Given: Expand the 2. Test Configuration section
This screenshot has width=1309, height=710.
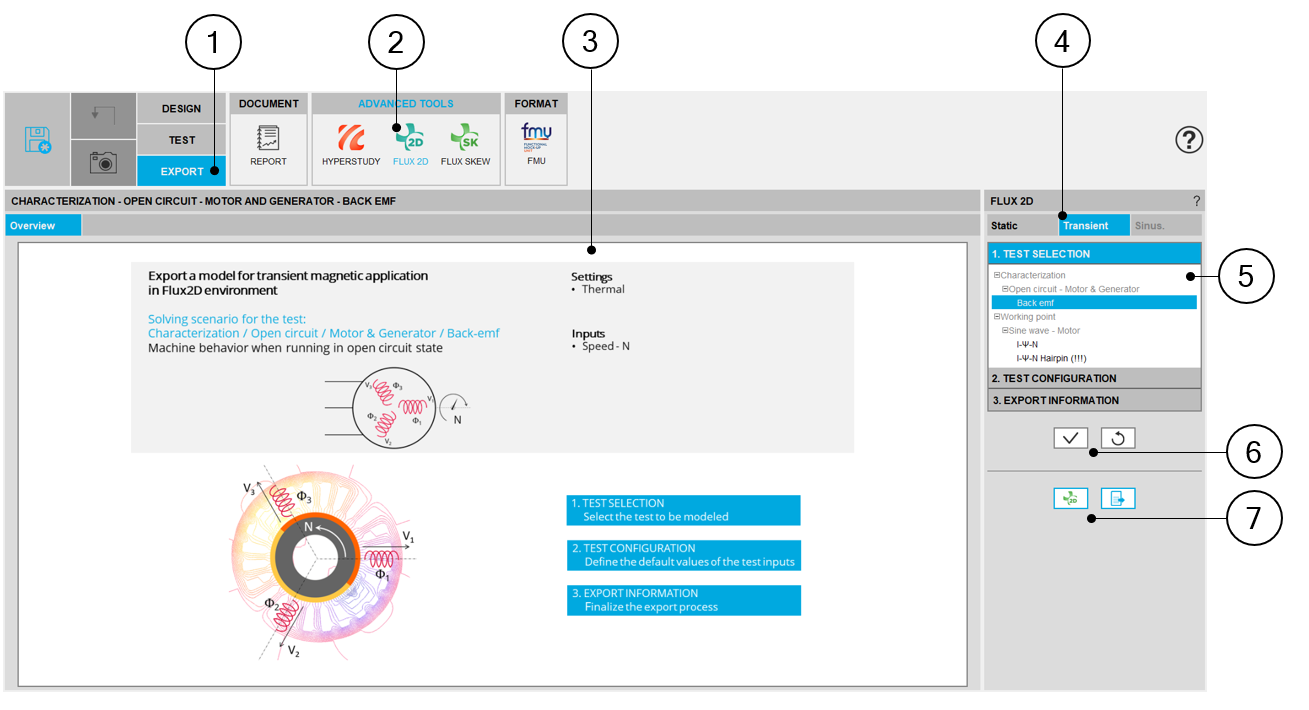Looking at the screenshot, I should (1094, 378).
